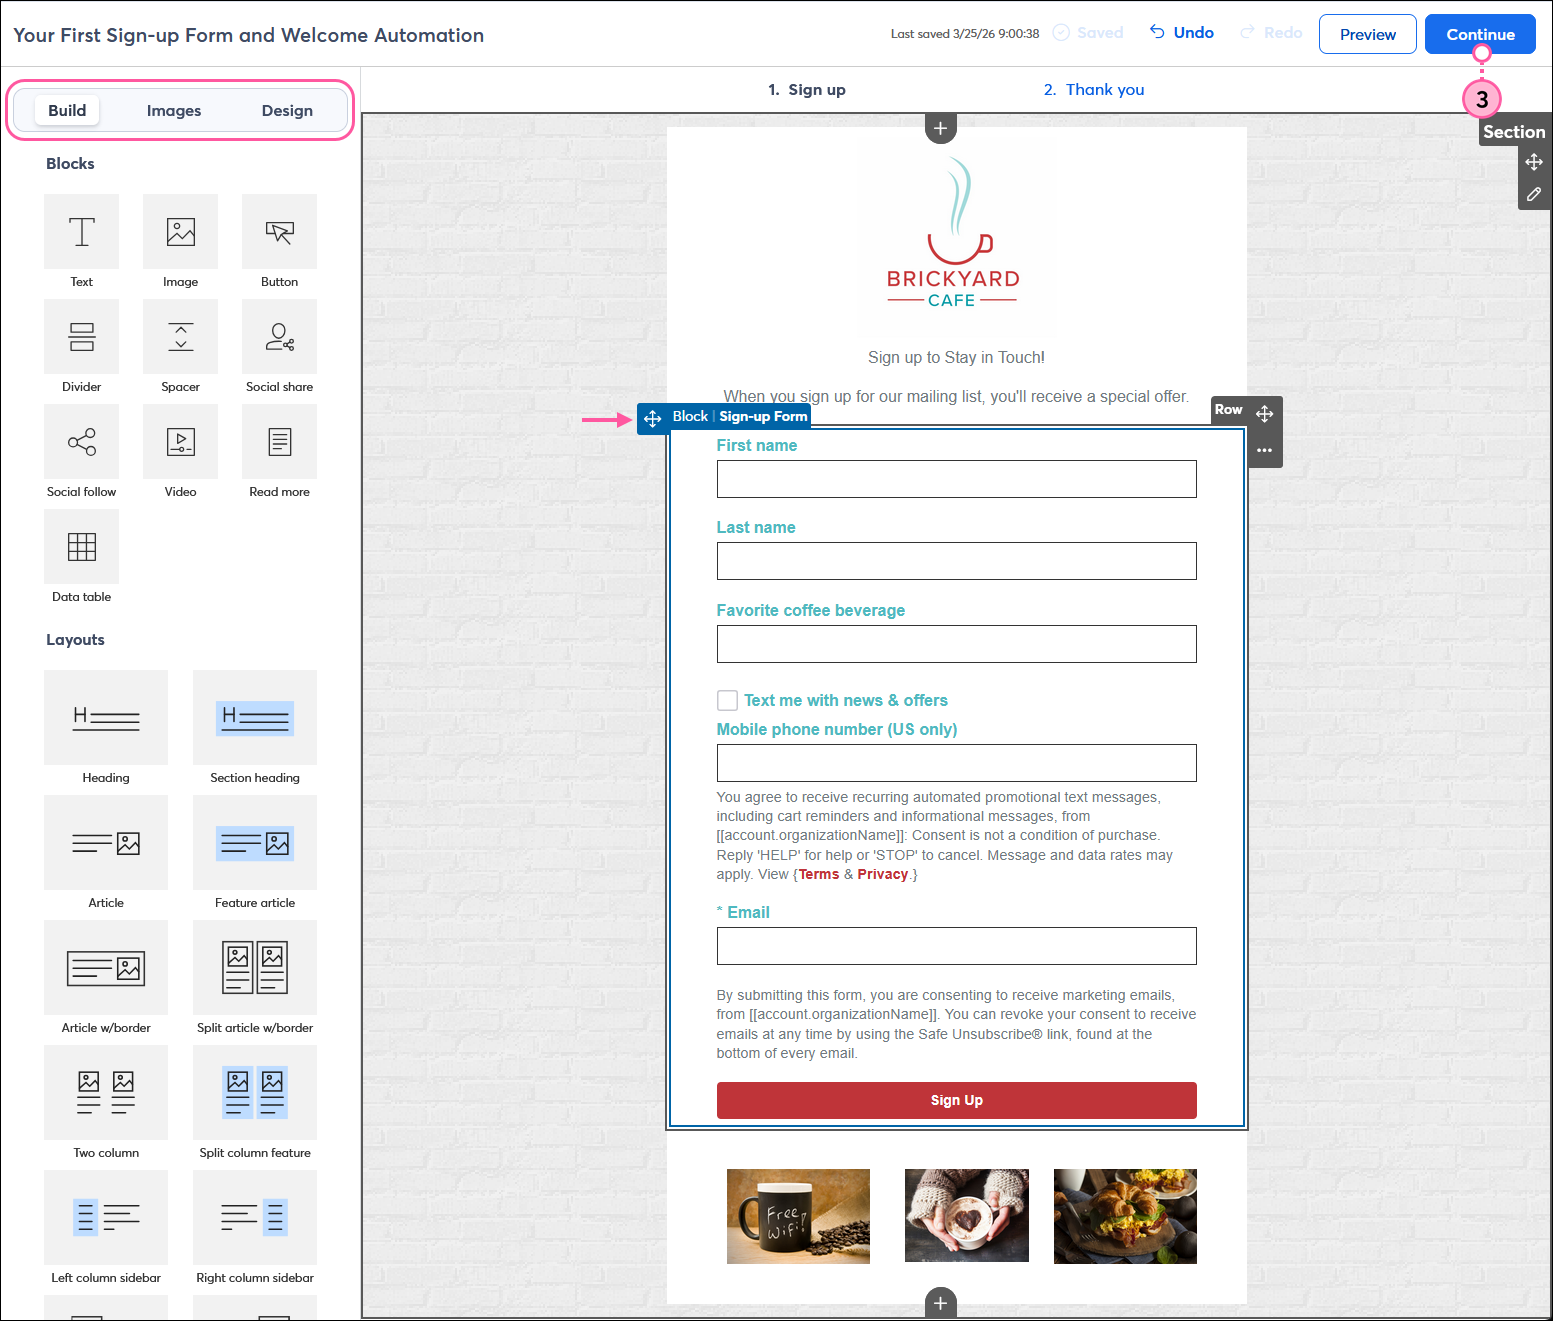Screen dimensions: 1553x1321
Task: Switch to the Images tab
Action: (x=174, y=110)
